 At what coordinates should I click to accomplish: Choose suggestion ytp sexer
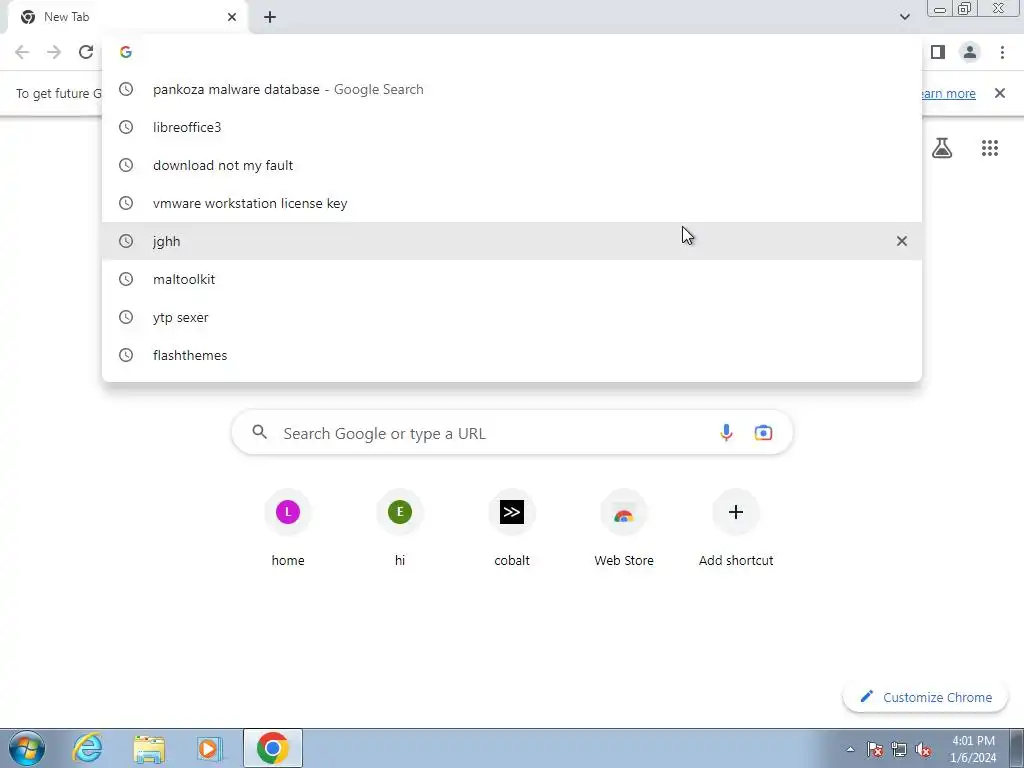(x=512, y=317)
